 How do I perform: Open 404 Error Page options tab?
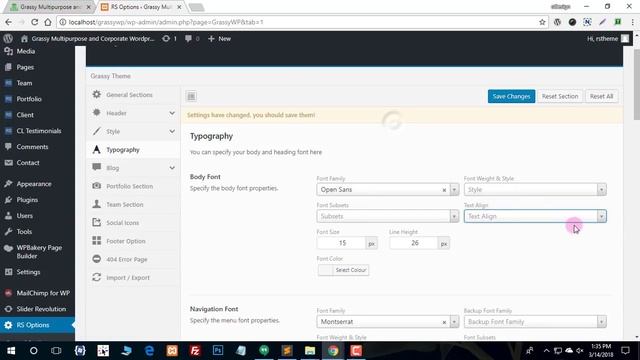133,259
